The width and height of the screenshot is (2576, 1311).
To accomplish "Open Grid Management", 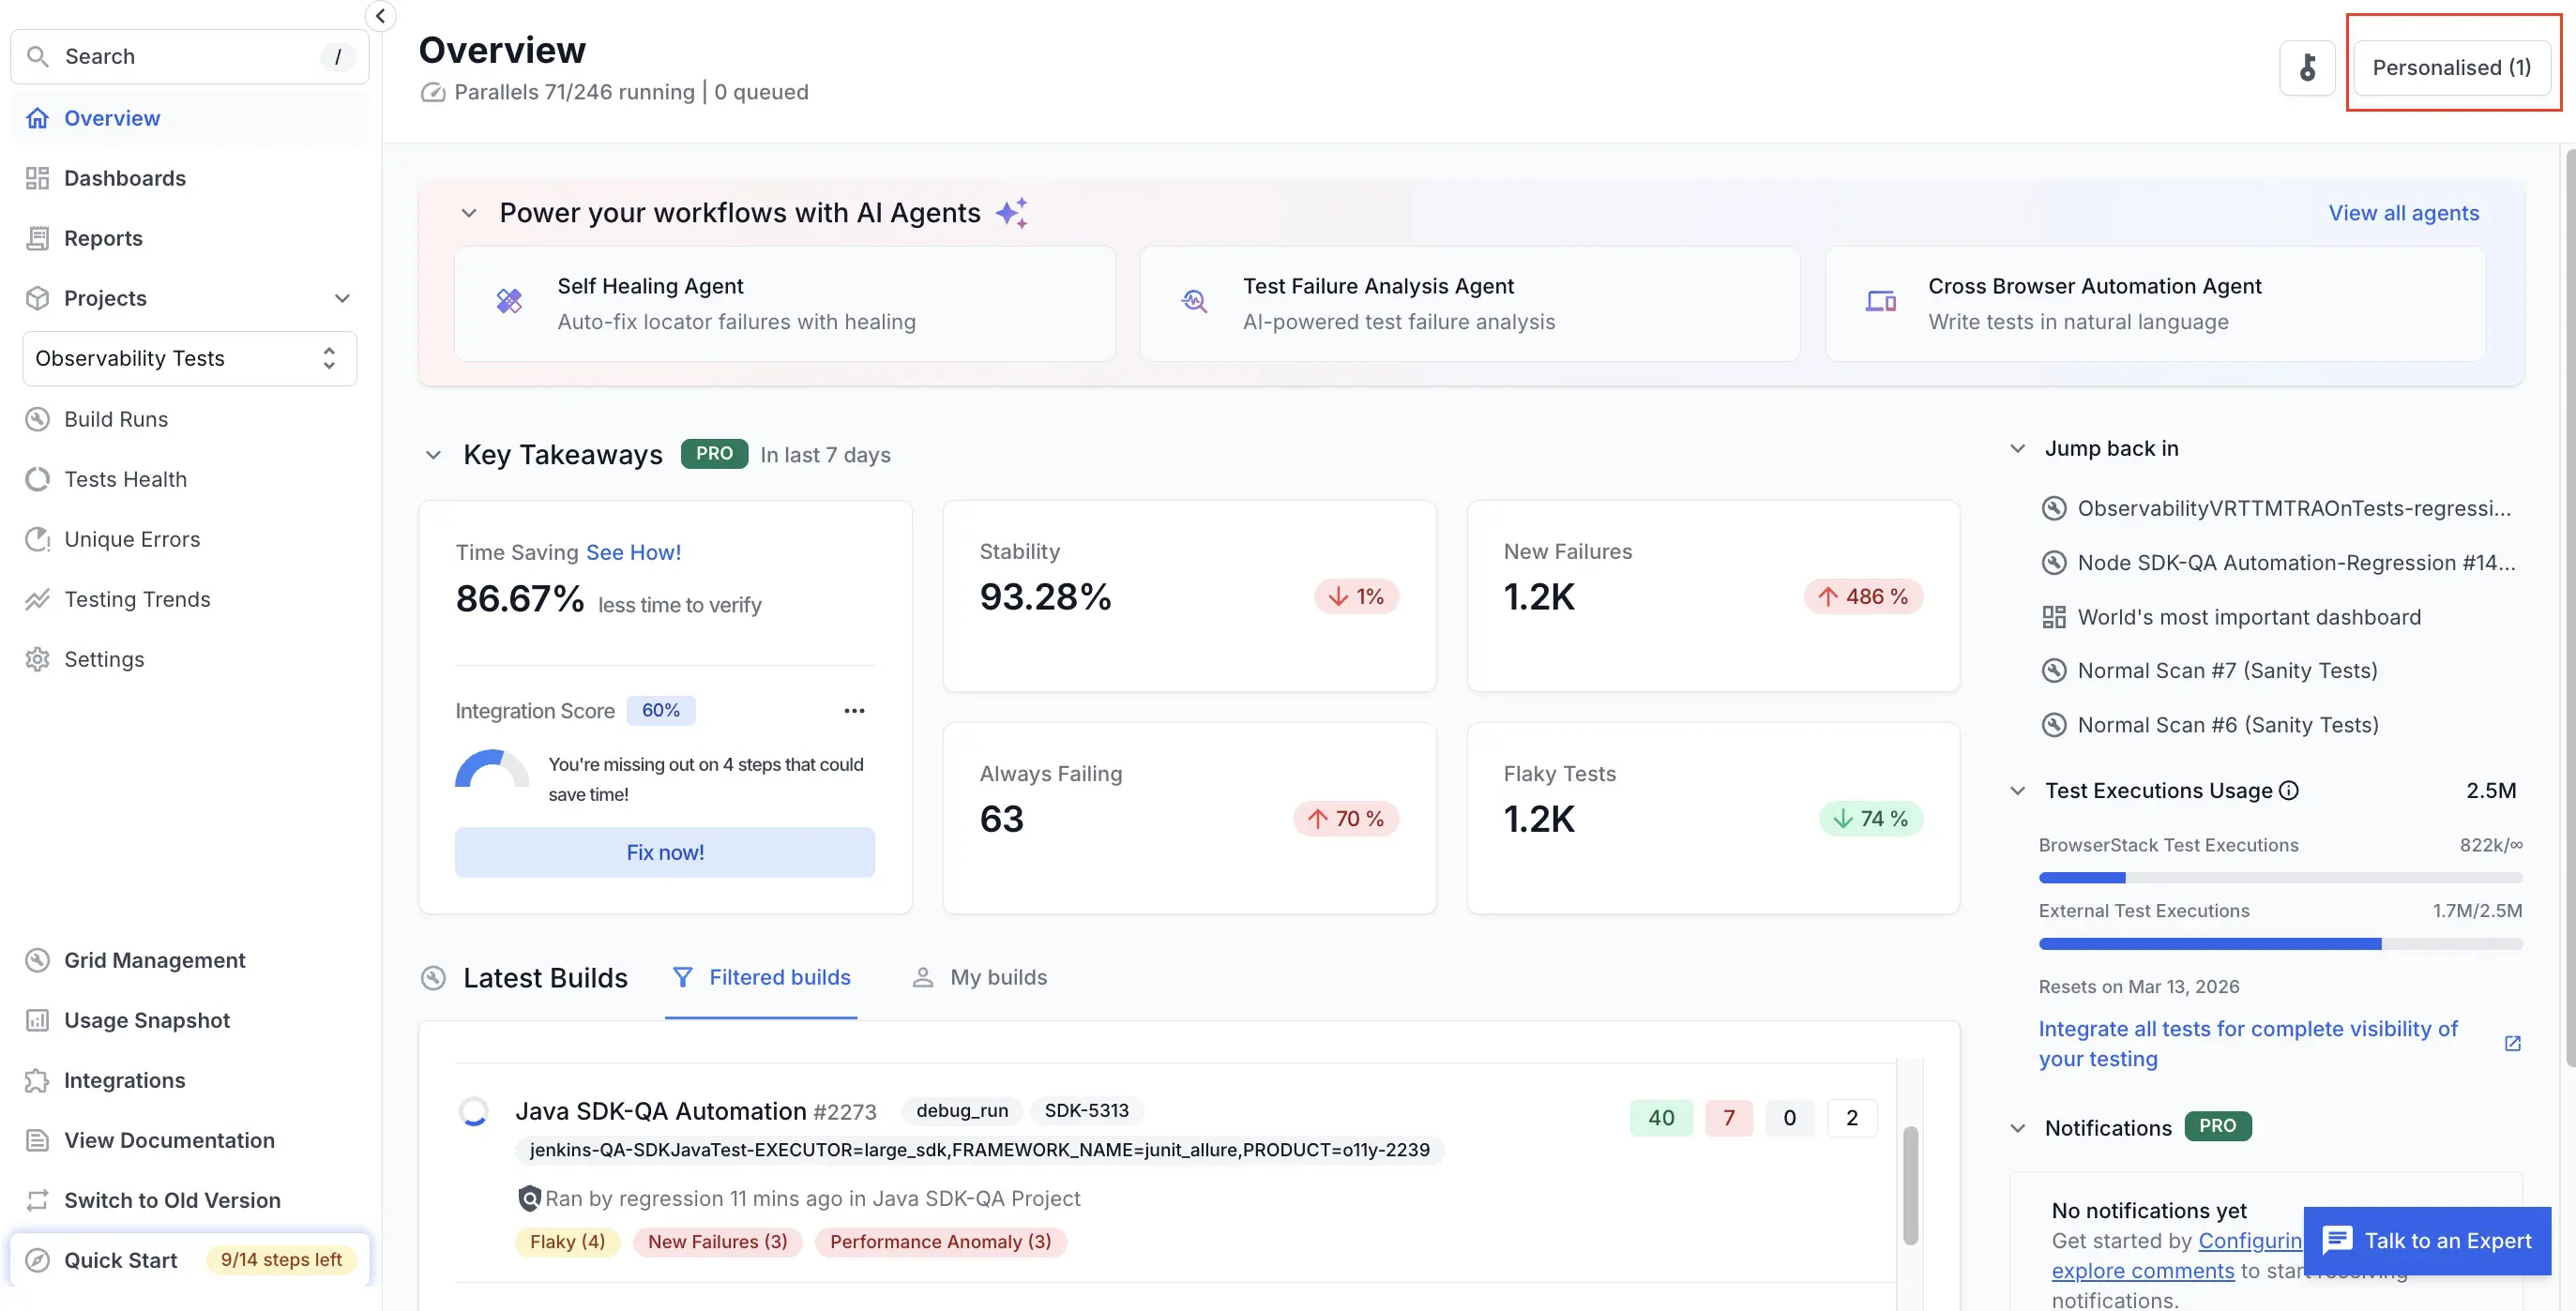I will [154, 960].
